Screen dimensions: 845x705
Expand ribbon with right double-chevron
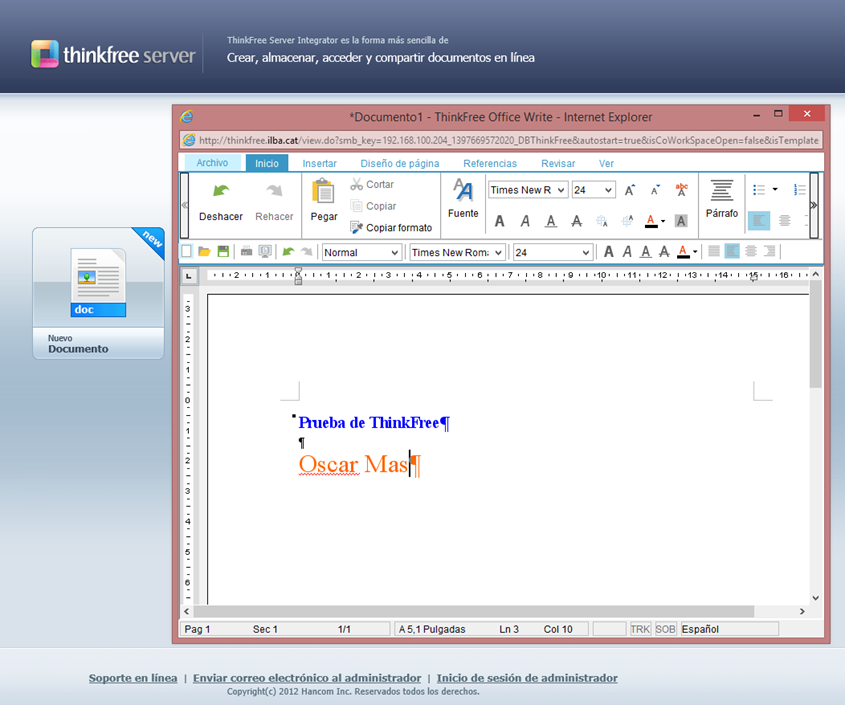tap(814, 205)
